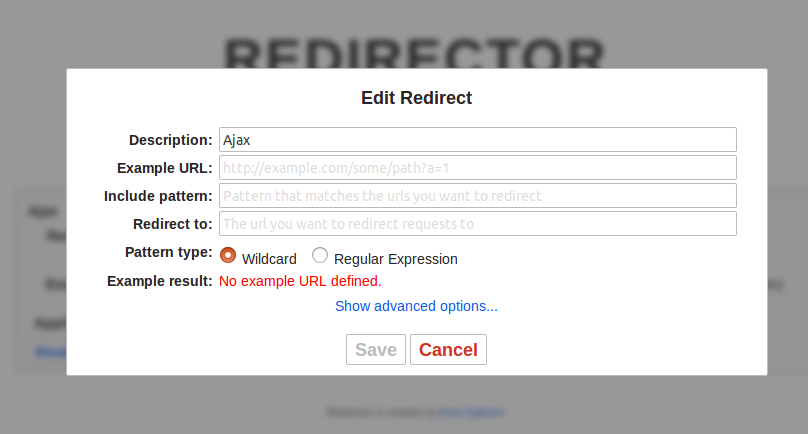
Task: Click the Wildcard option label text
Action: [x=269, y=259]
